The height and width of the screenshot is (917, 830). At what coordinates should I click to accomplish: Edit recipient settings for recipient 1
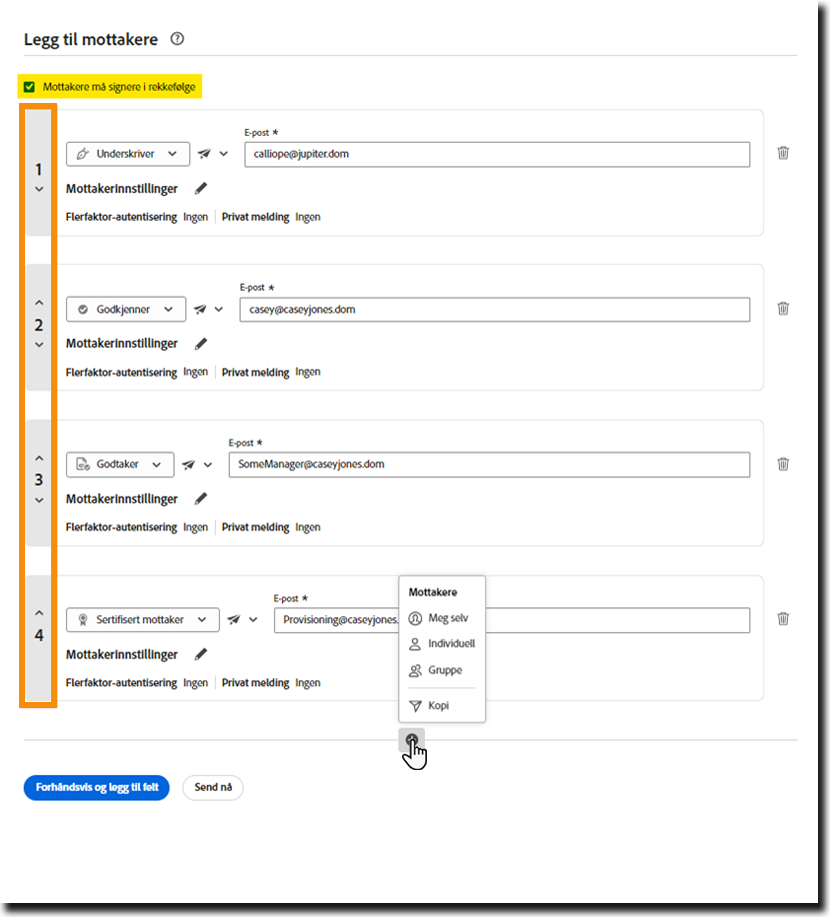pyautogui.click(x=201, y=188)
